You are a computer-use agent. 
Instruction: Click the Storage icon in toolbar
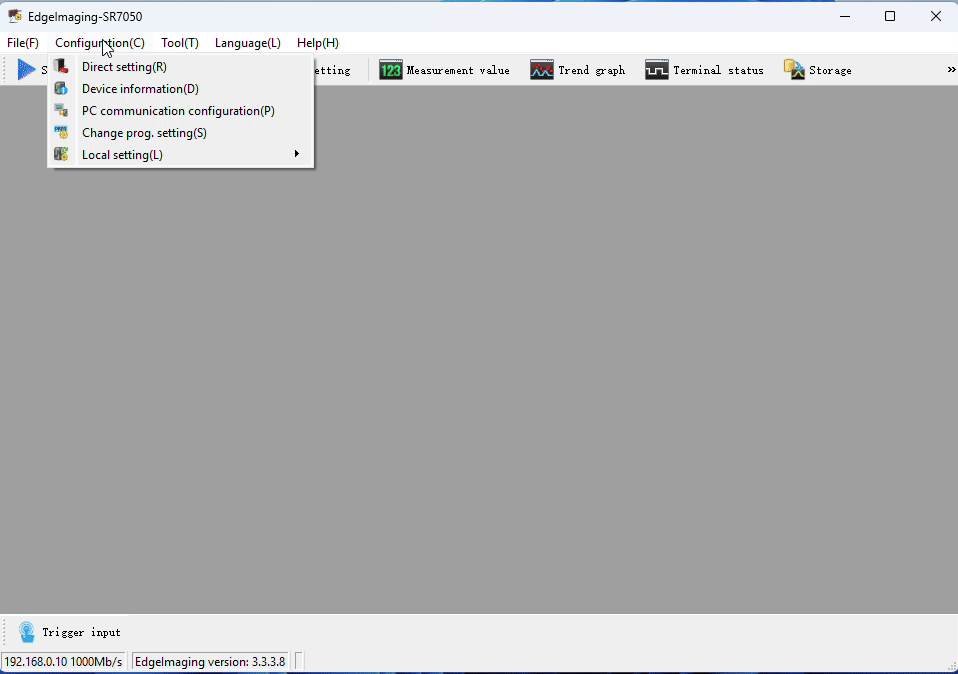point(794,70)
